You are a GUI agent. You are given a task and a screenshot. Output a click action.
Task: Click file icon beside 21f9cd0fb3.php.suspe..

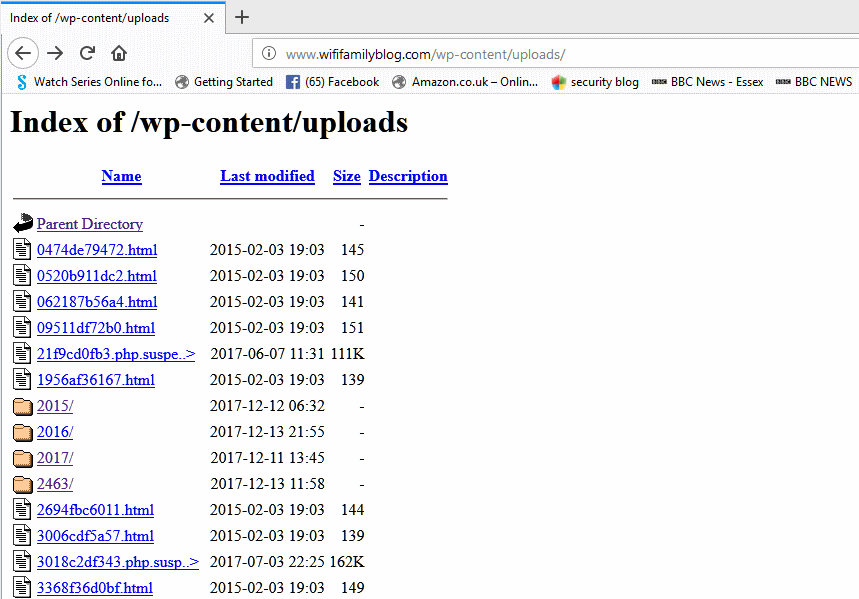pyautogui.click(x=22, y=353)
